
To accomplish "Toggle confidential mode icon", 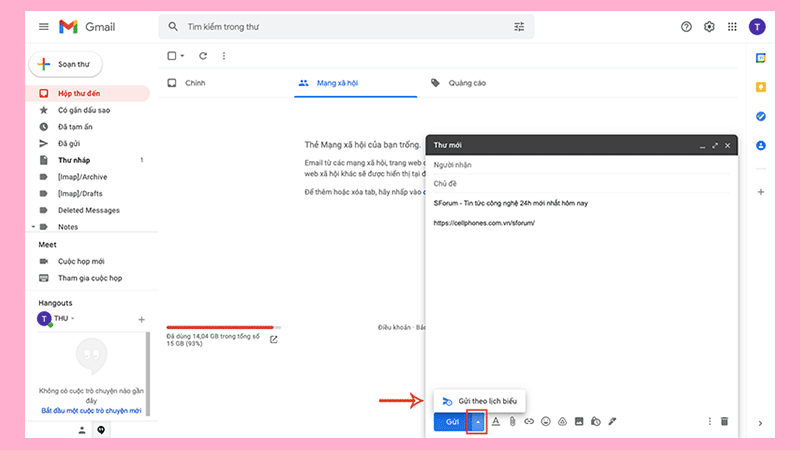I will [595, 421].
